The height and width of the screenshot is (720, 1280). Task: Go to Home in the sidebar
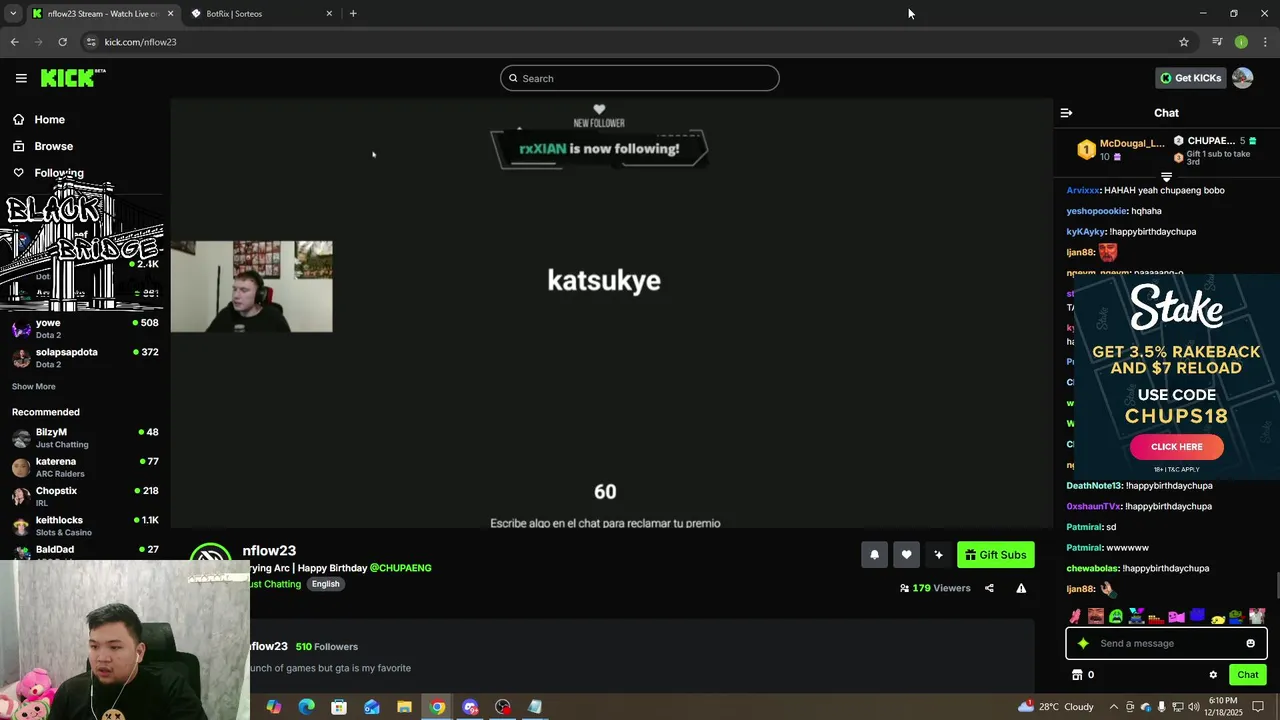pos(49,120)
